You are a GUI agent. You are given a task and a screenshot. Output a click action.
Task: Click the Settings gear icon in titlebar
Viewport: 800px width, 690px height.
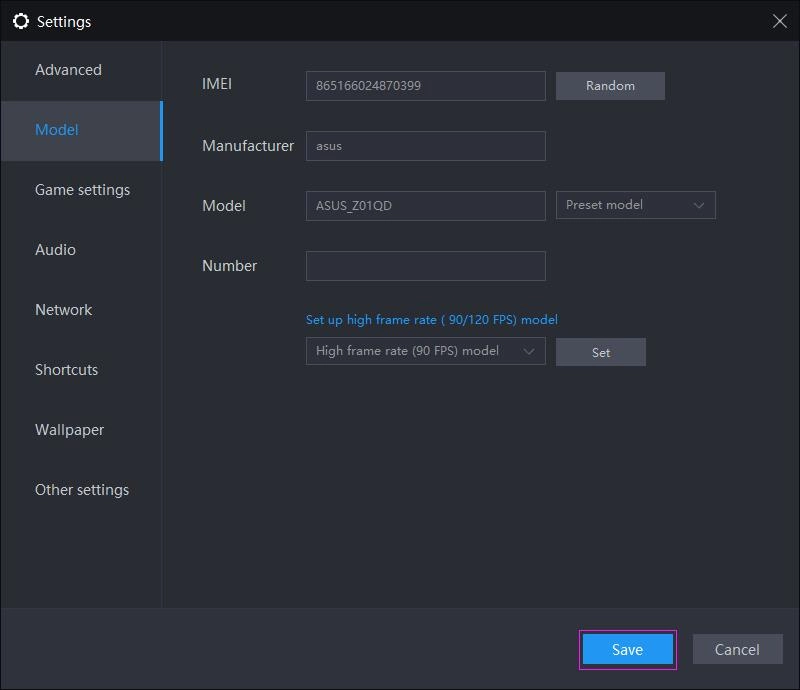(21, 21)
